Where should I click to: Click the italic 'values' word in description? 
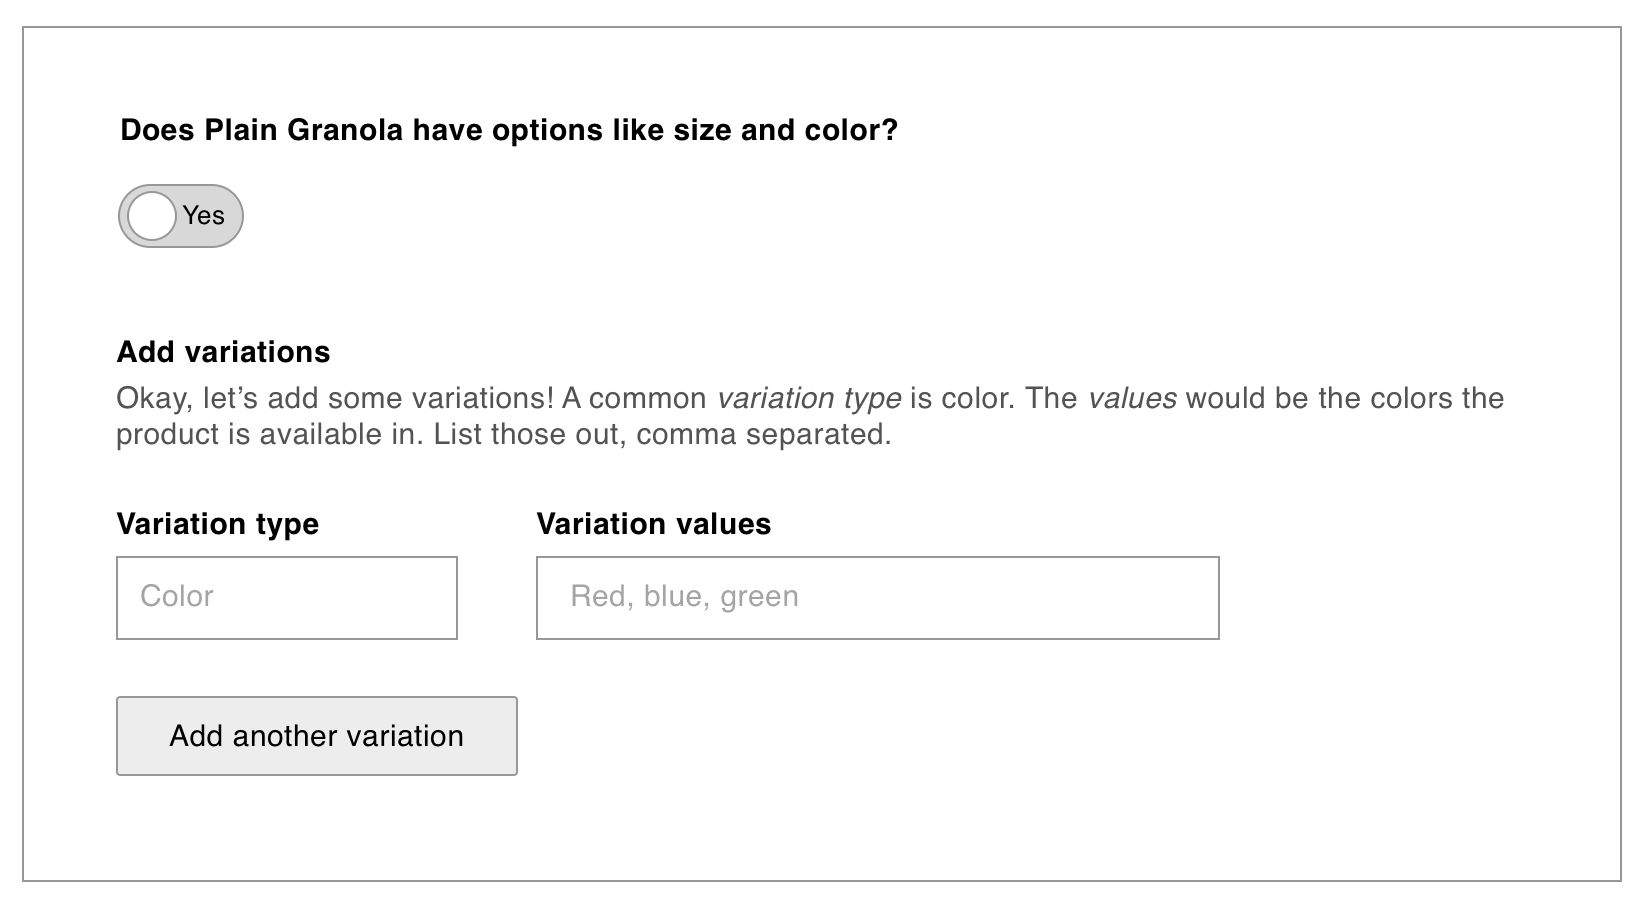pyautogui.click(x=1132, y=399)
